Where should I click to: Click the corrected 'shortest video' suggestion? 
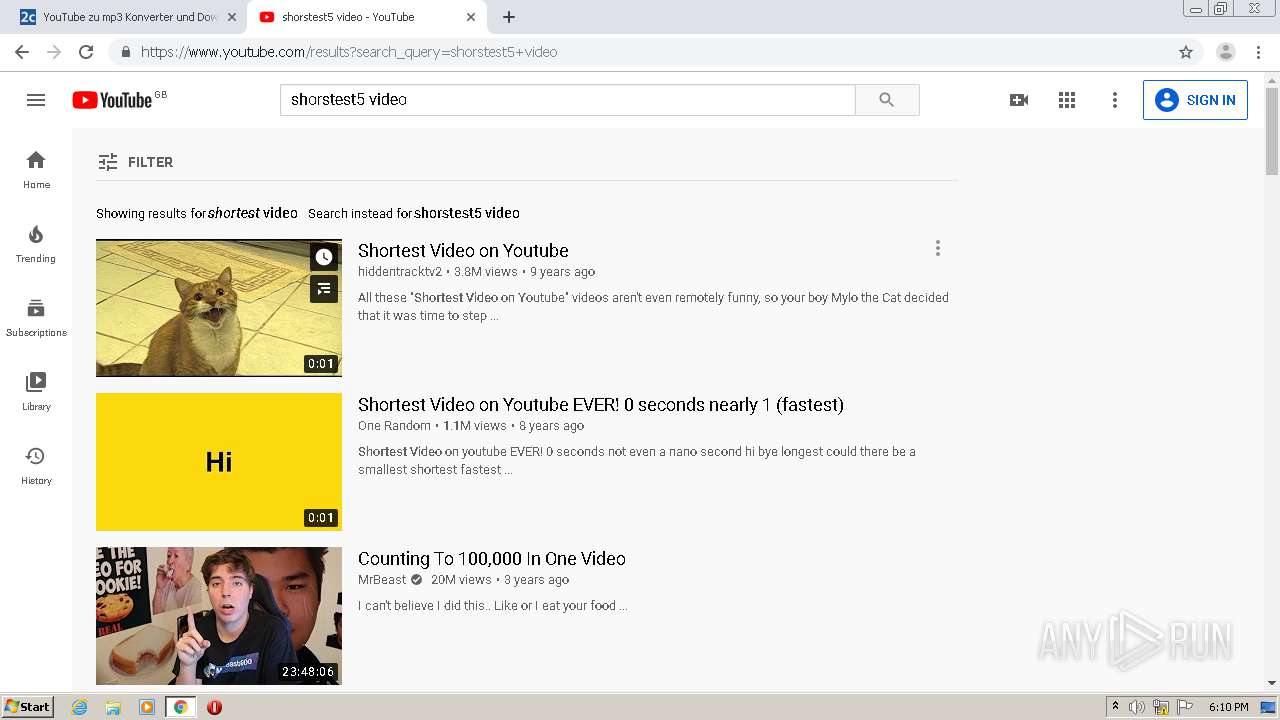(252, 213)
